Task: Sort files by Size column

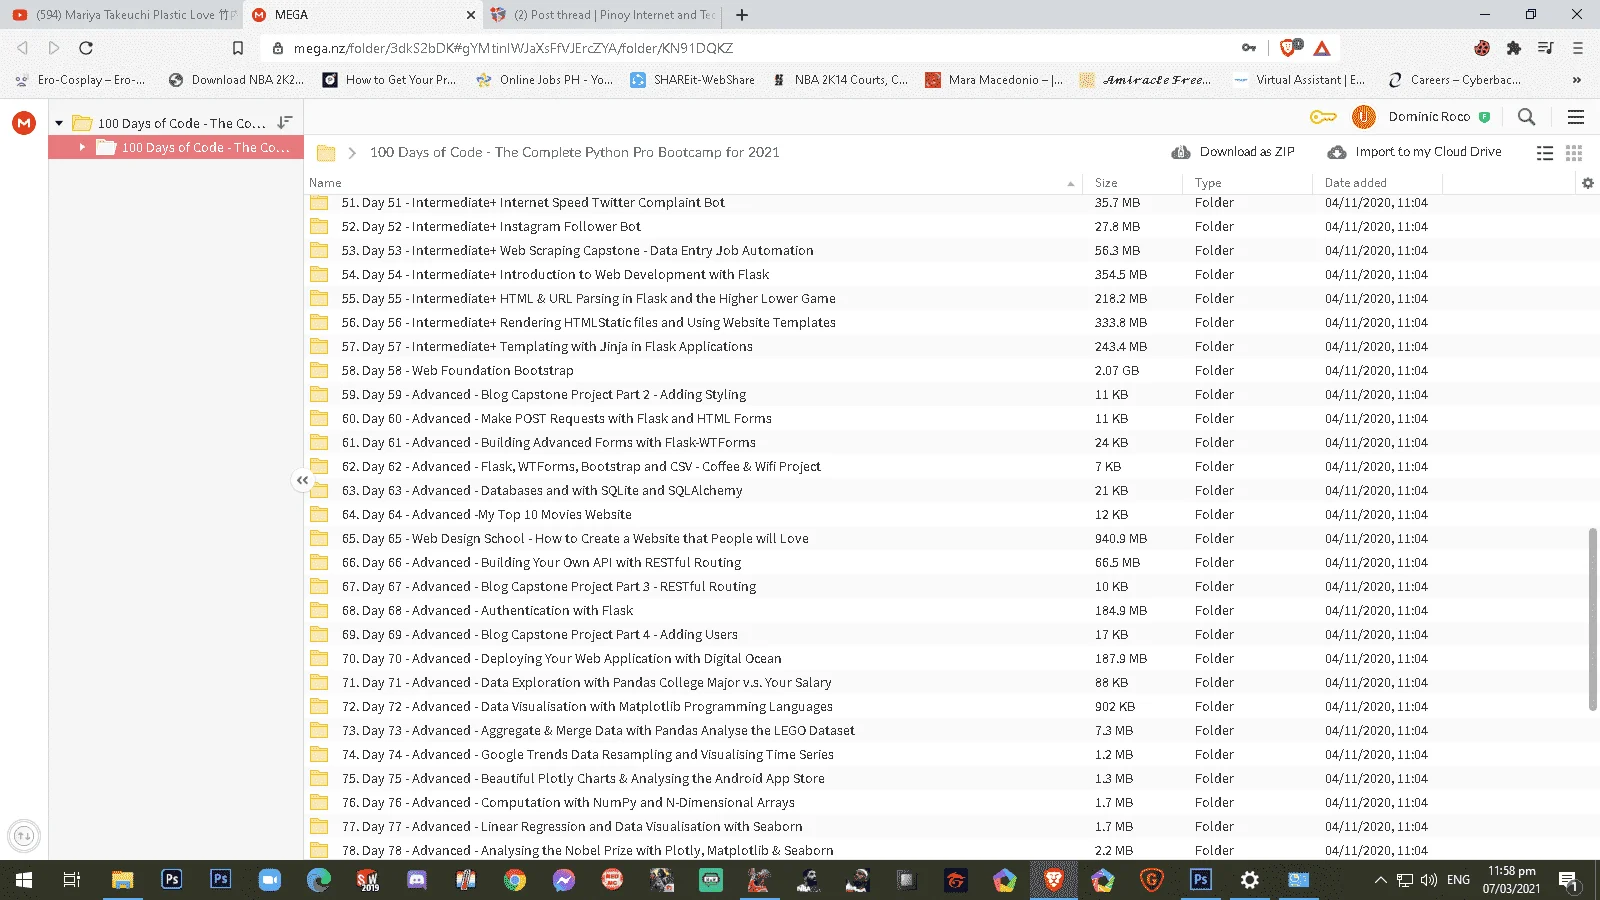Action: pyautogui.click(x=1106, y=183)
